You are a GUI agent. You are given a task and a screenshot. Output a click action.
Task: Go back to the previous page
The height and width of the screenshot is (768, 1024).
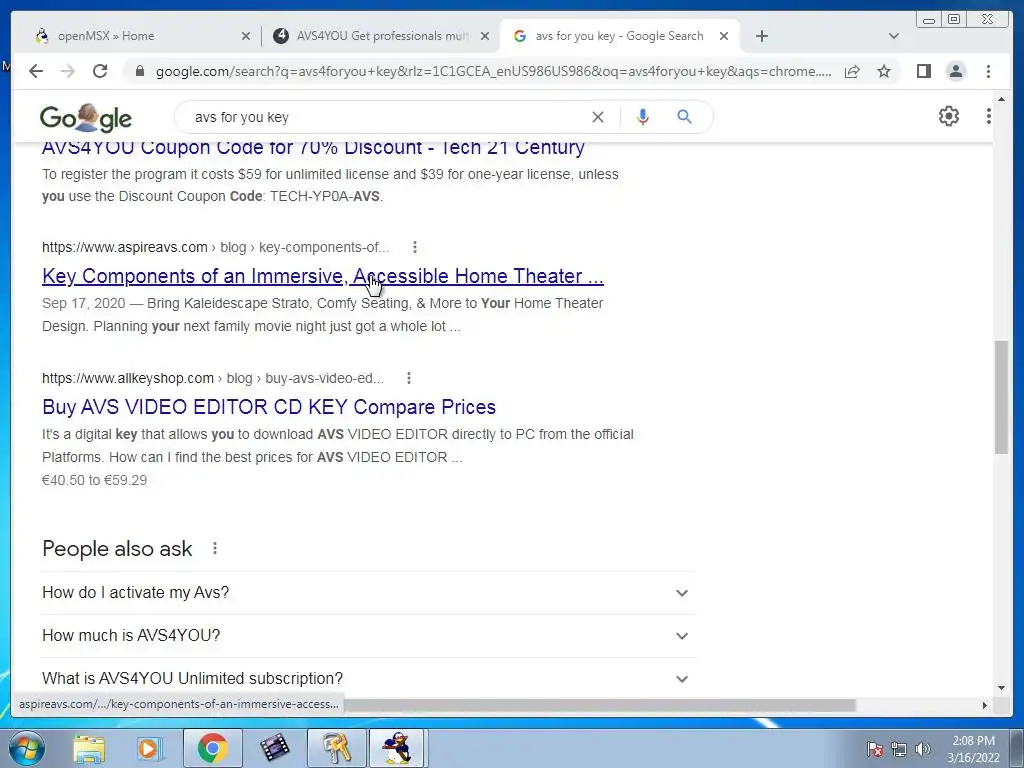coord(36,71)
